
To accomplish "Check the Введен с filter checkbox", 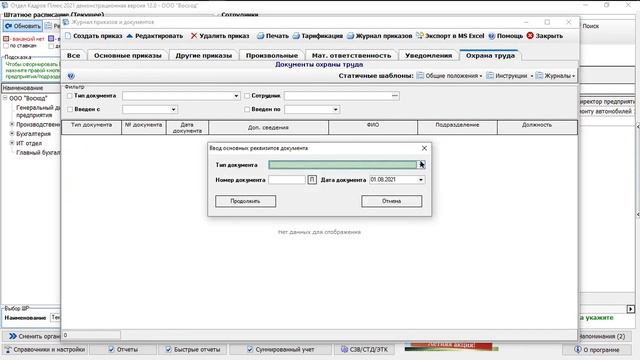I will tap(70, 109).
